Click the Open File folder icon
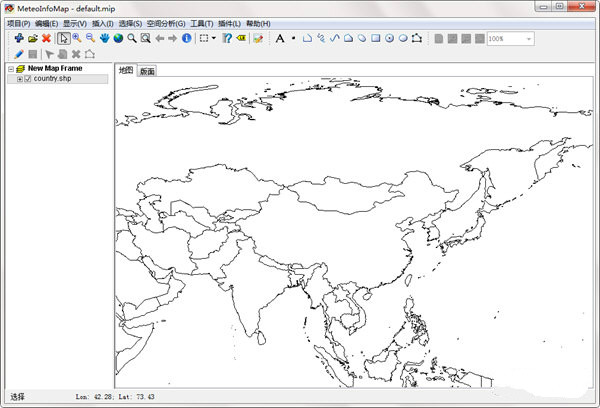 tap(32, 38)
